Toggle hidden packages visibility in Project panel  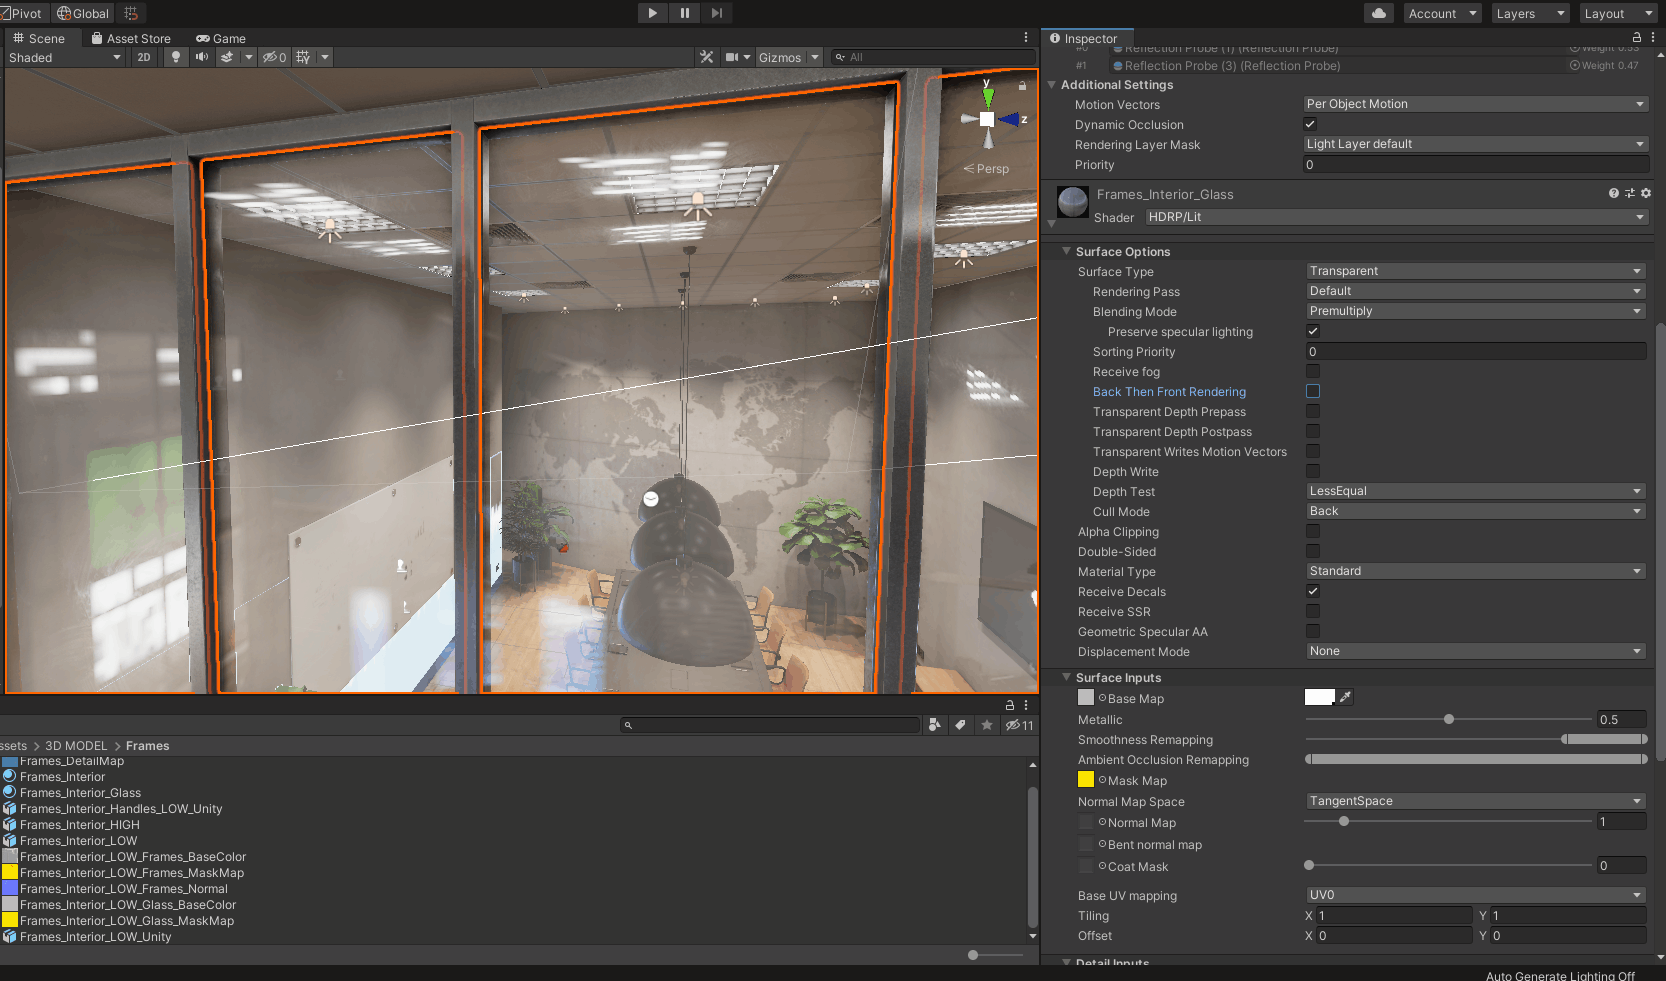(x=1019, y=725)
